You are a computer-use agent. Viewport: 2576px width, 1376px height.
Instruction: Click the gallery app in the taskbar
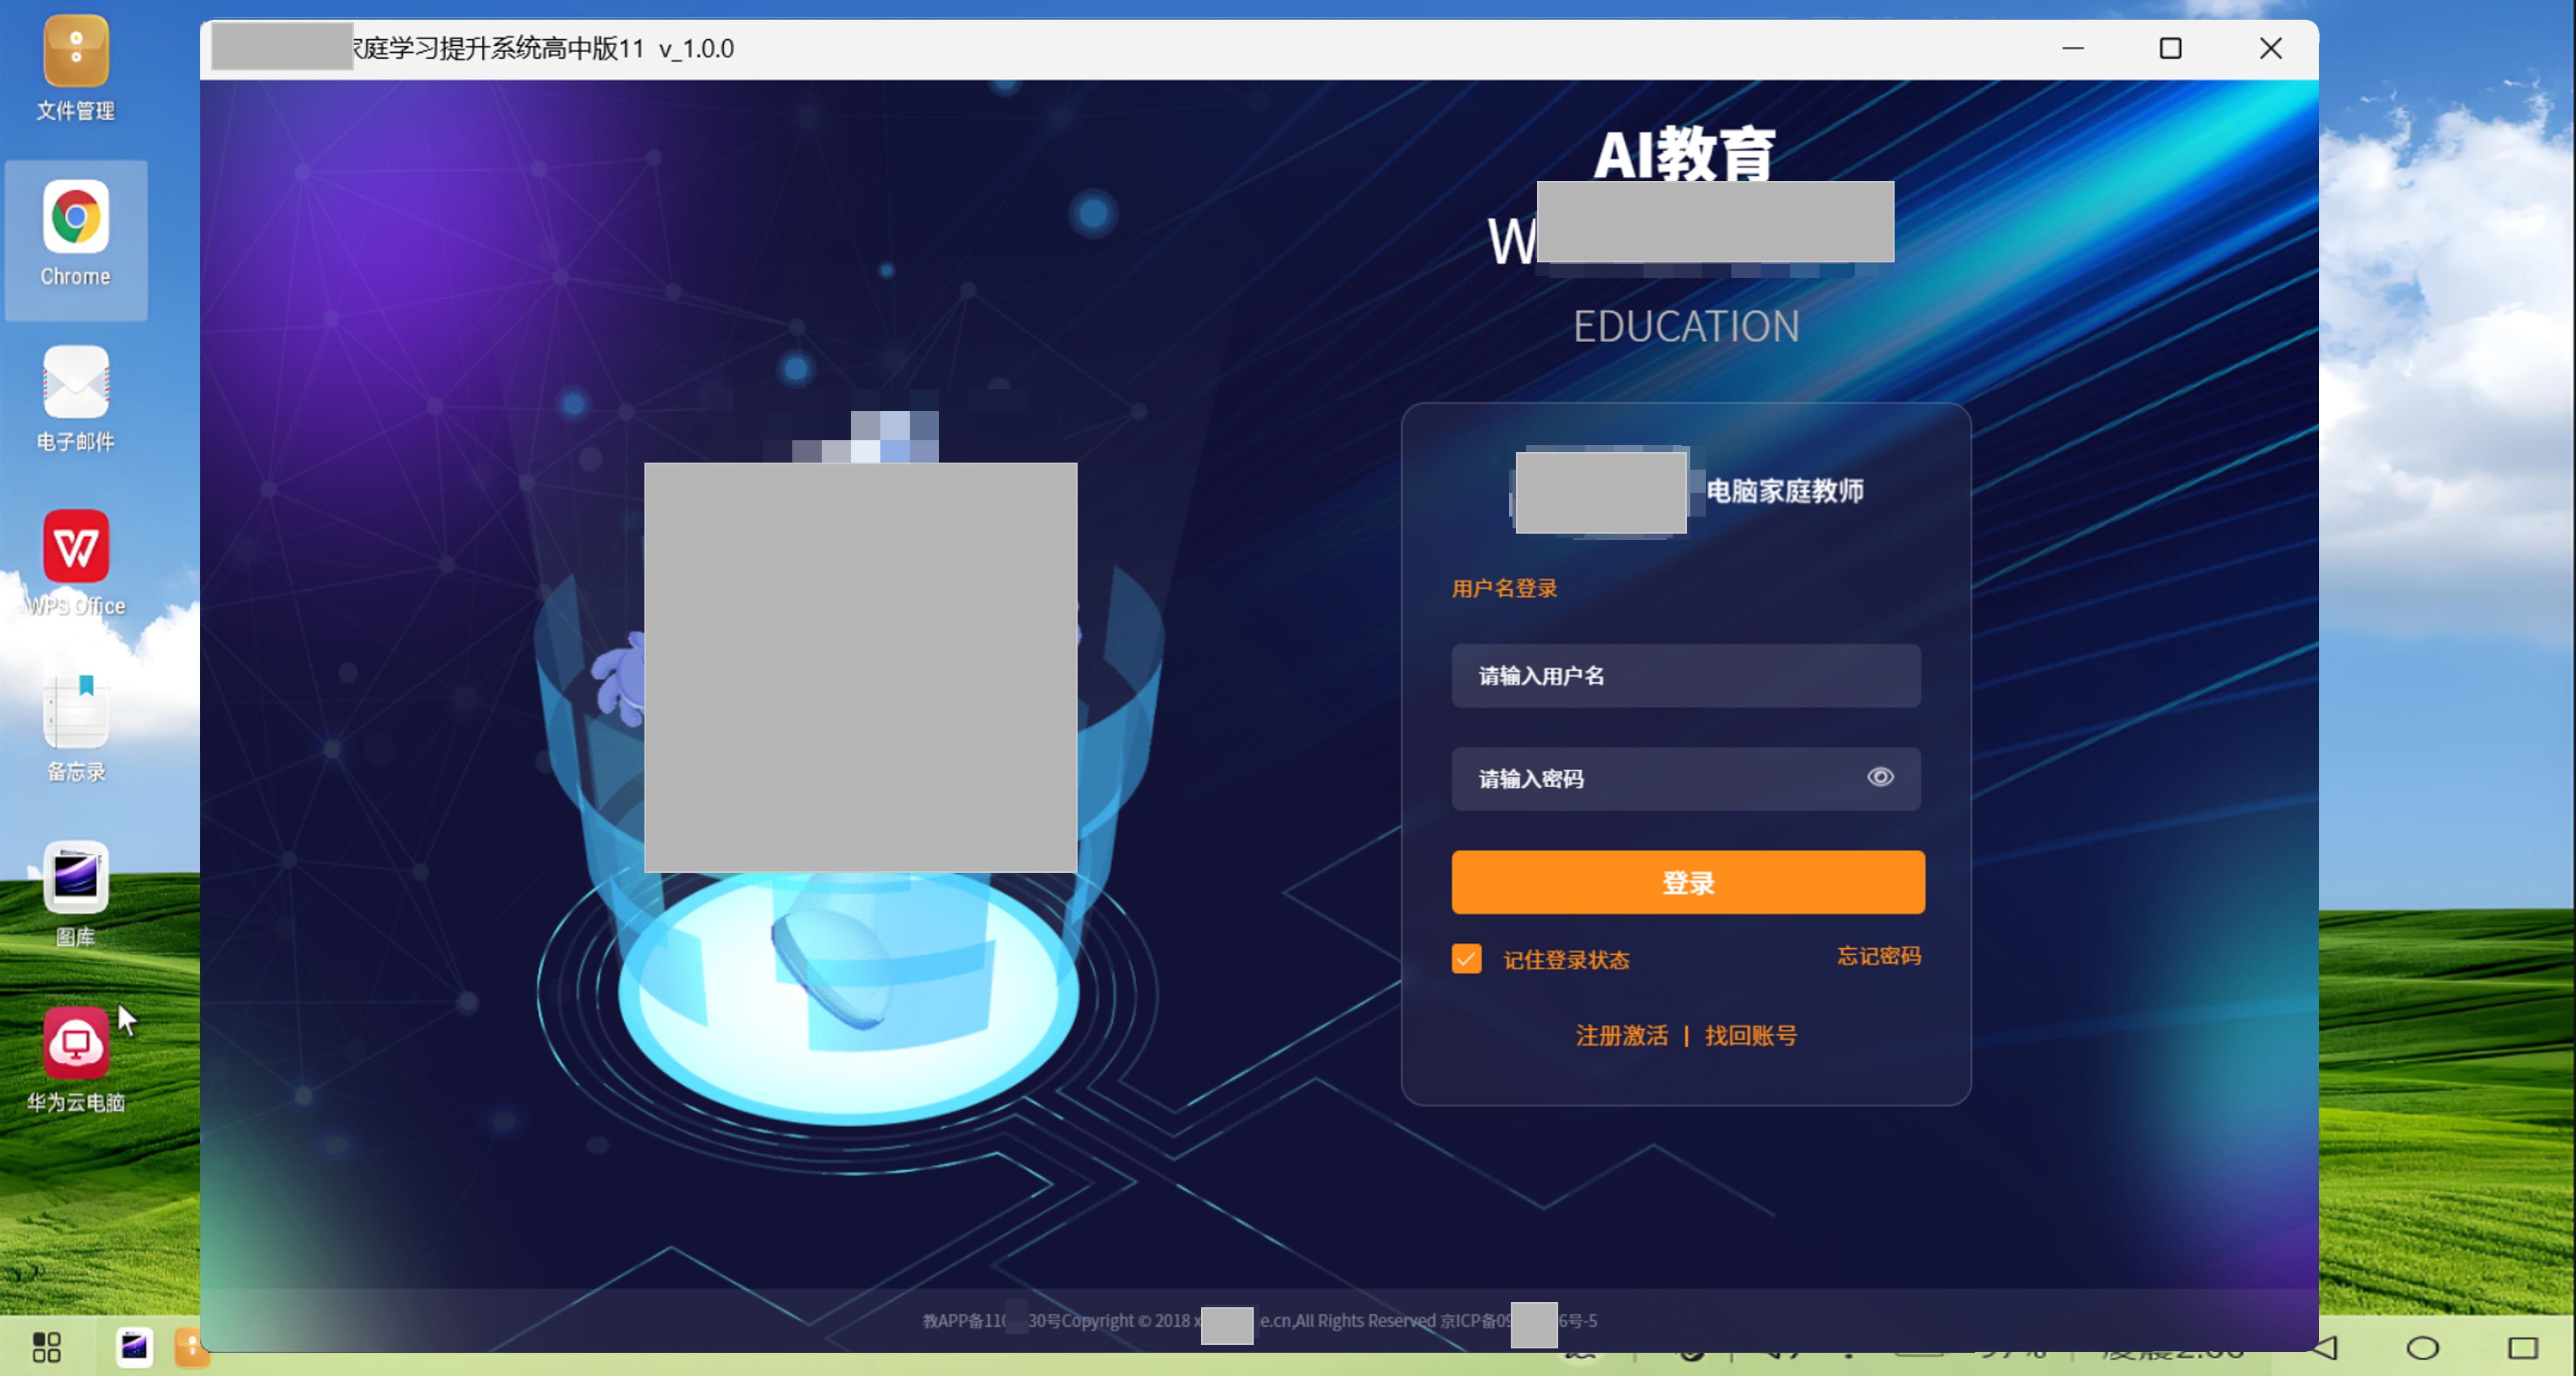tap(134, 1347)
